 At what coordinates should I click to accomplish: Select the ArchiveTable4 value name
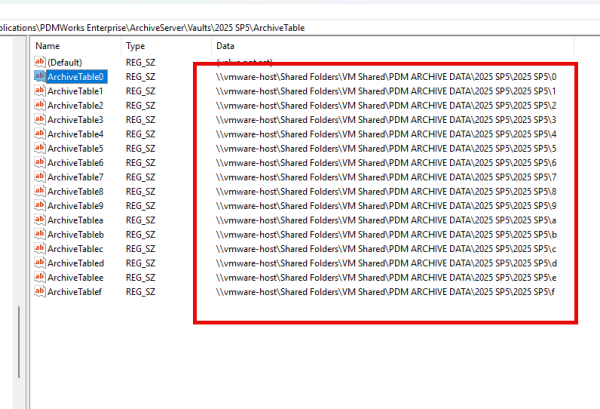tap(75, 134)
